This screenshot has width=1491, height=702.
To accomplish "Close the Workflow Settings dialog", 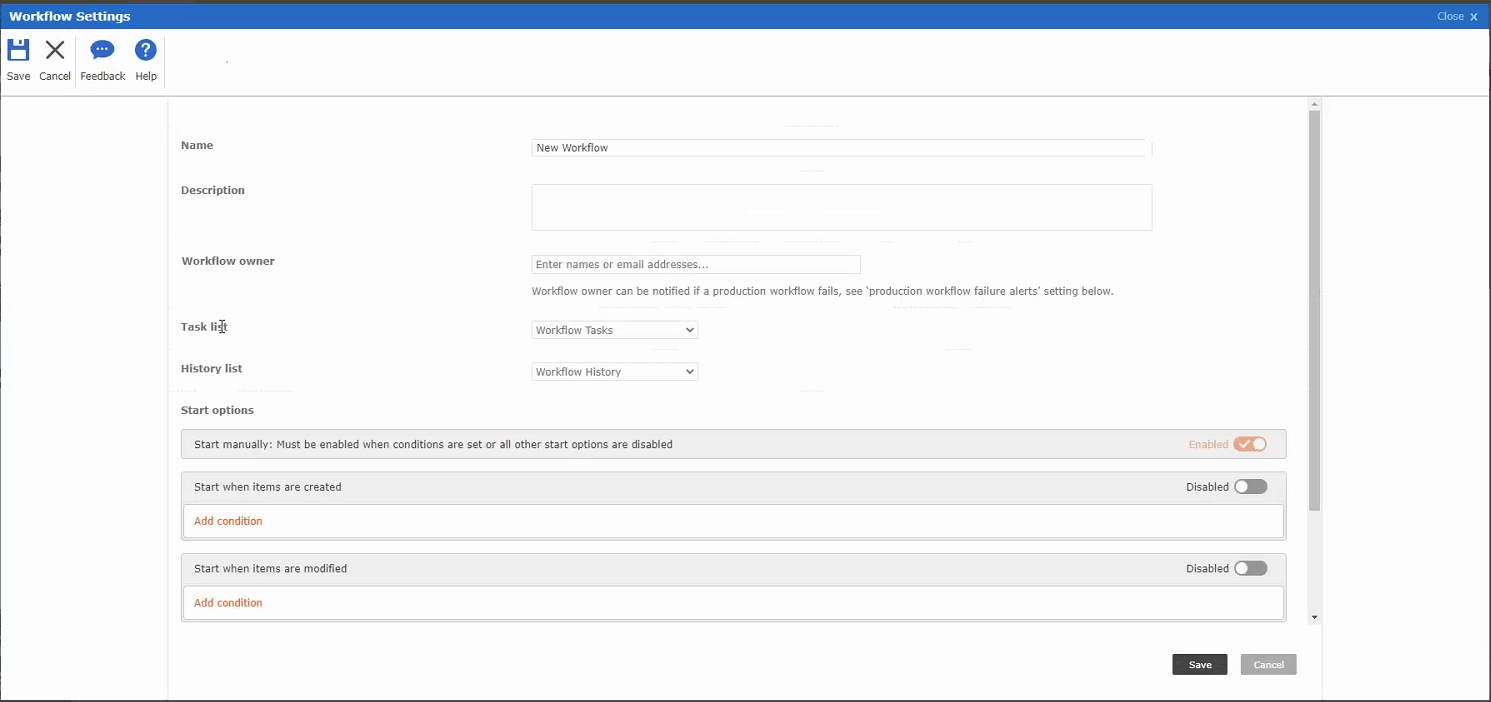I will [x=1457, y=16].
